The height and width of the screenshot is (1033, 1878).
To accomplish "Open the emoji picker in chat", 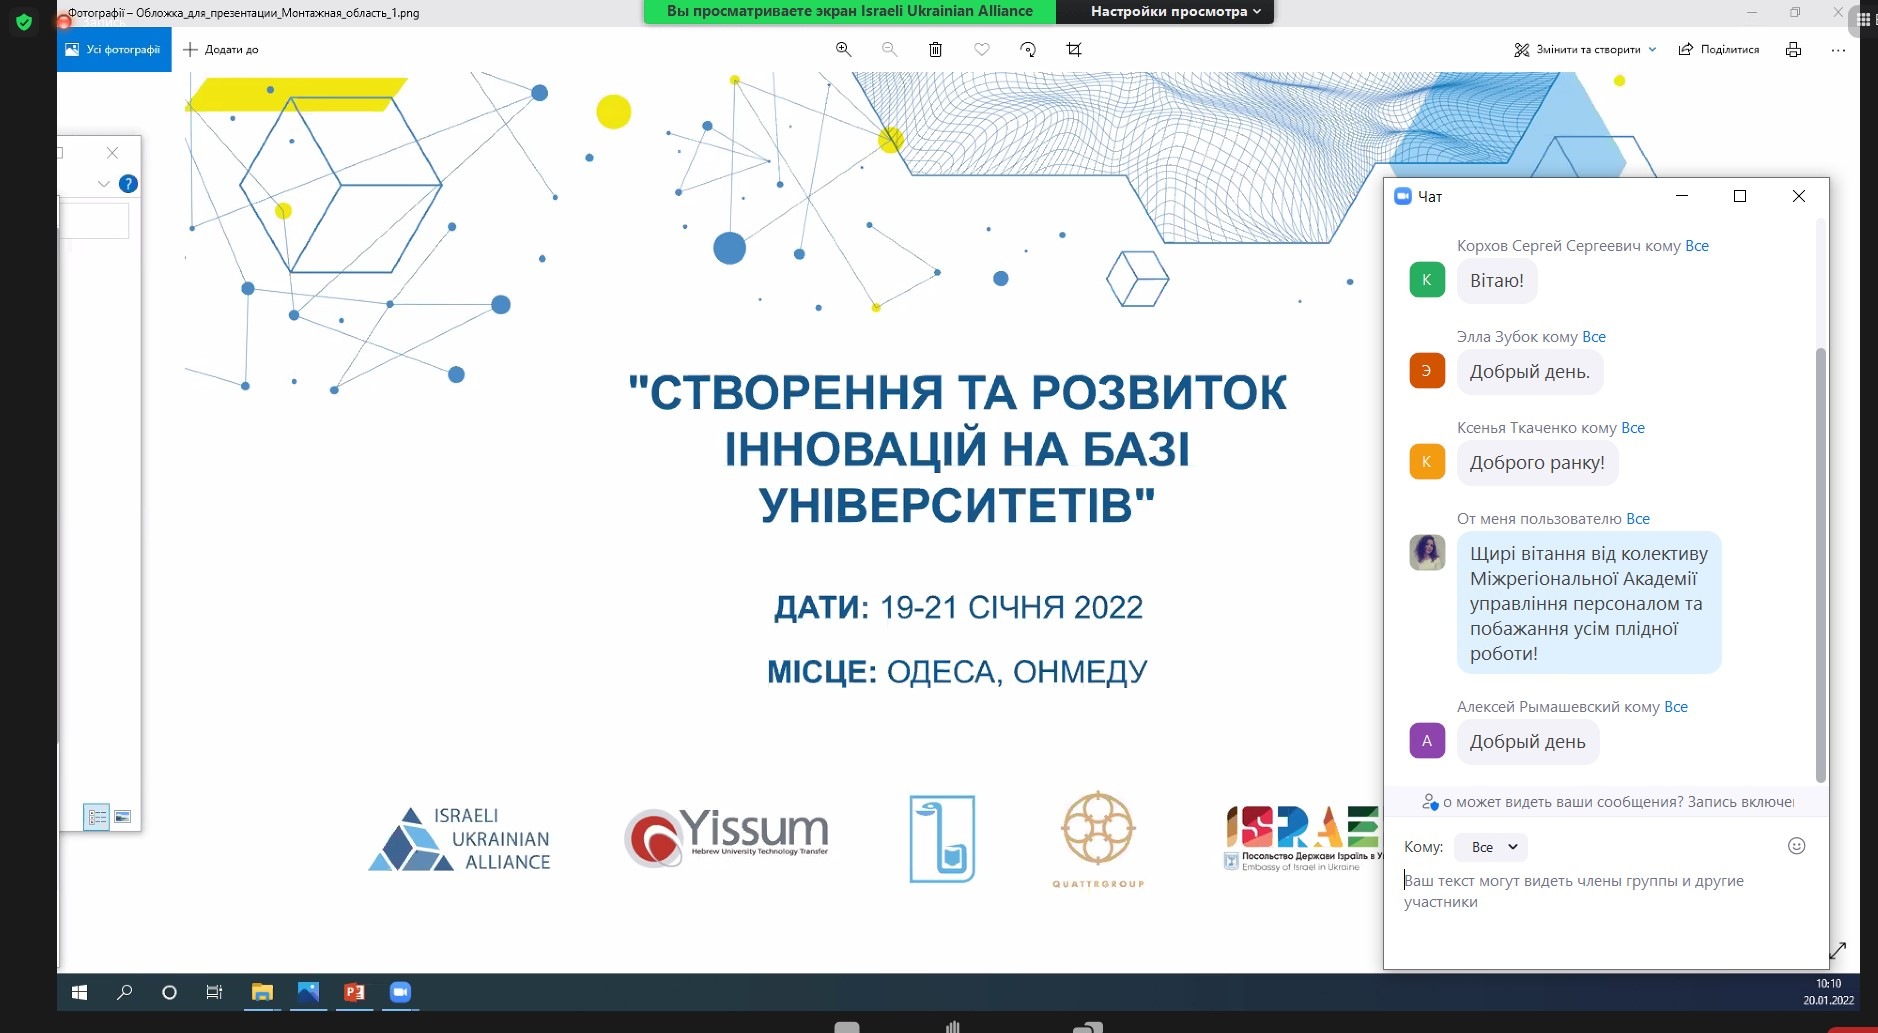I will pos(1796,846).
